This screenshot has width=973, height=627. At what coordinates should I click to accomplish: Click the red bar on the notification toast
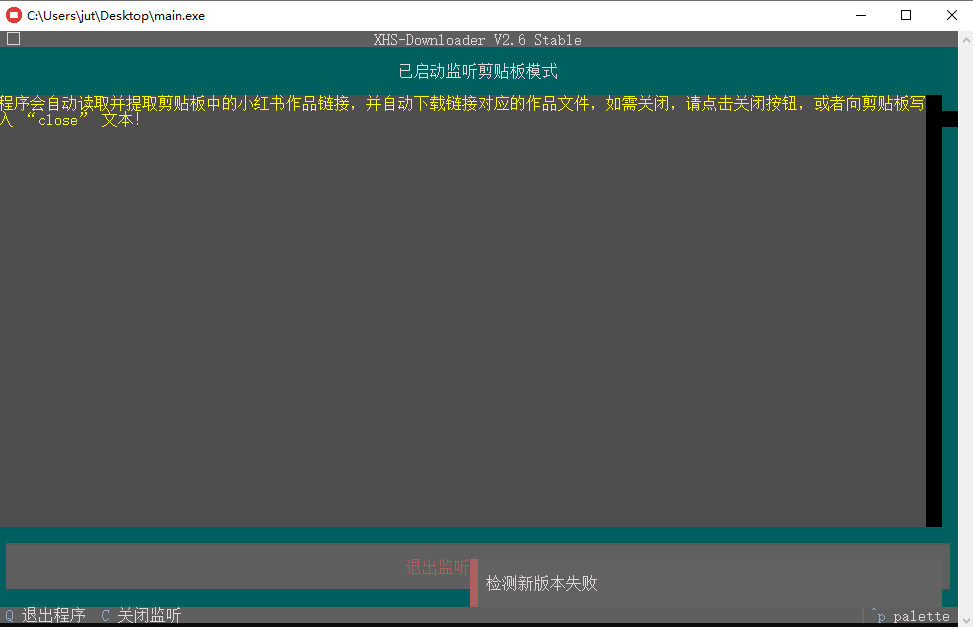point(474,583)
